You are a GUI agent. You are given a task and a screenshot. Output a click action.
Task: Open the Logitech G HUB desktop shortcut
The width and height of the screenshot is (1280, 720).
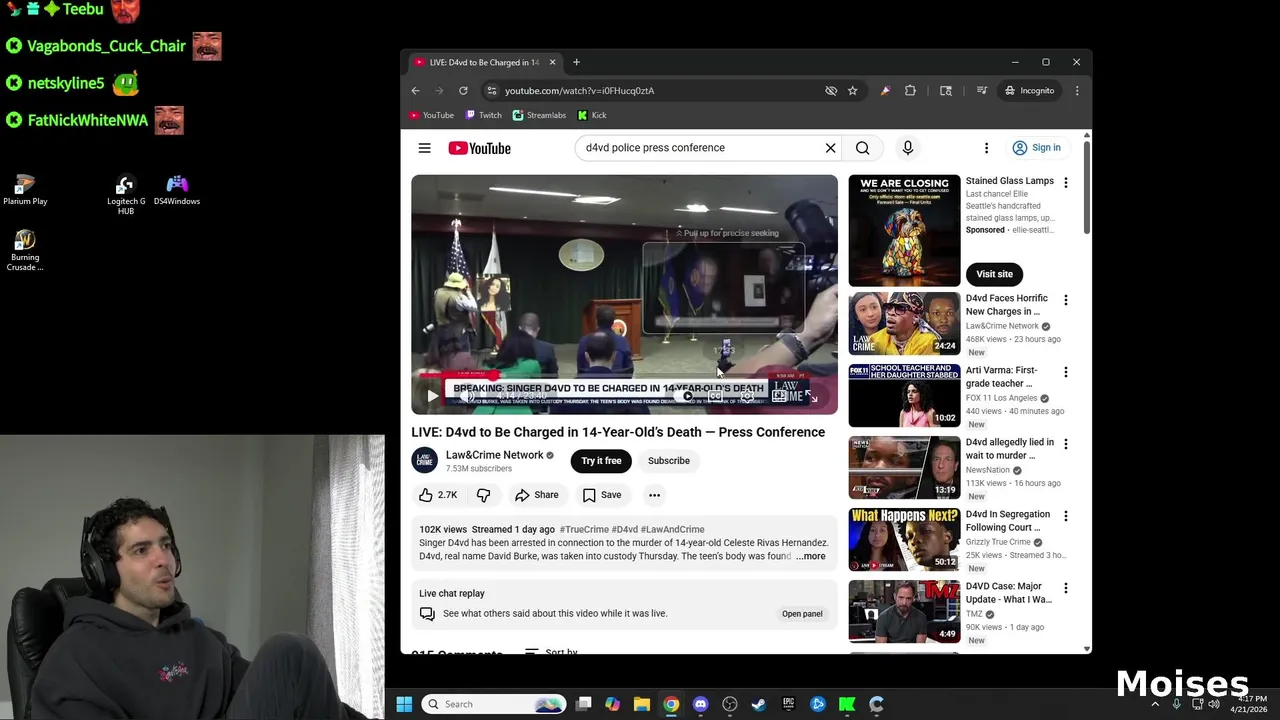(x=126, y=195)
